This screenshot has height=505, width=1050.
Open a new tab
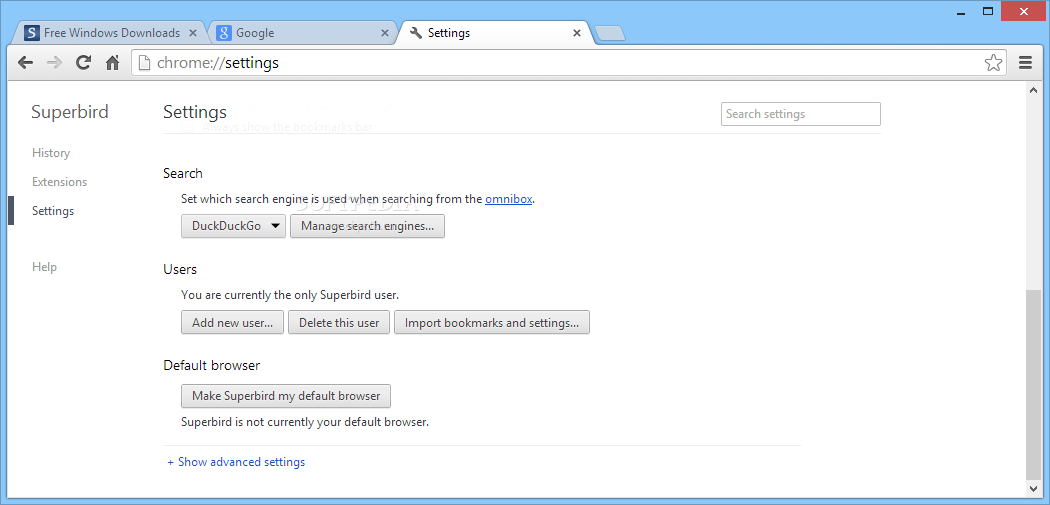pos(609,33)
